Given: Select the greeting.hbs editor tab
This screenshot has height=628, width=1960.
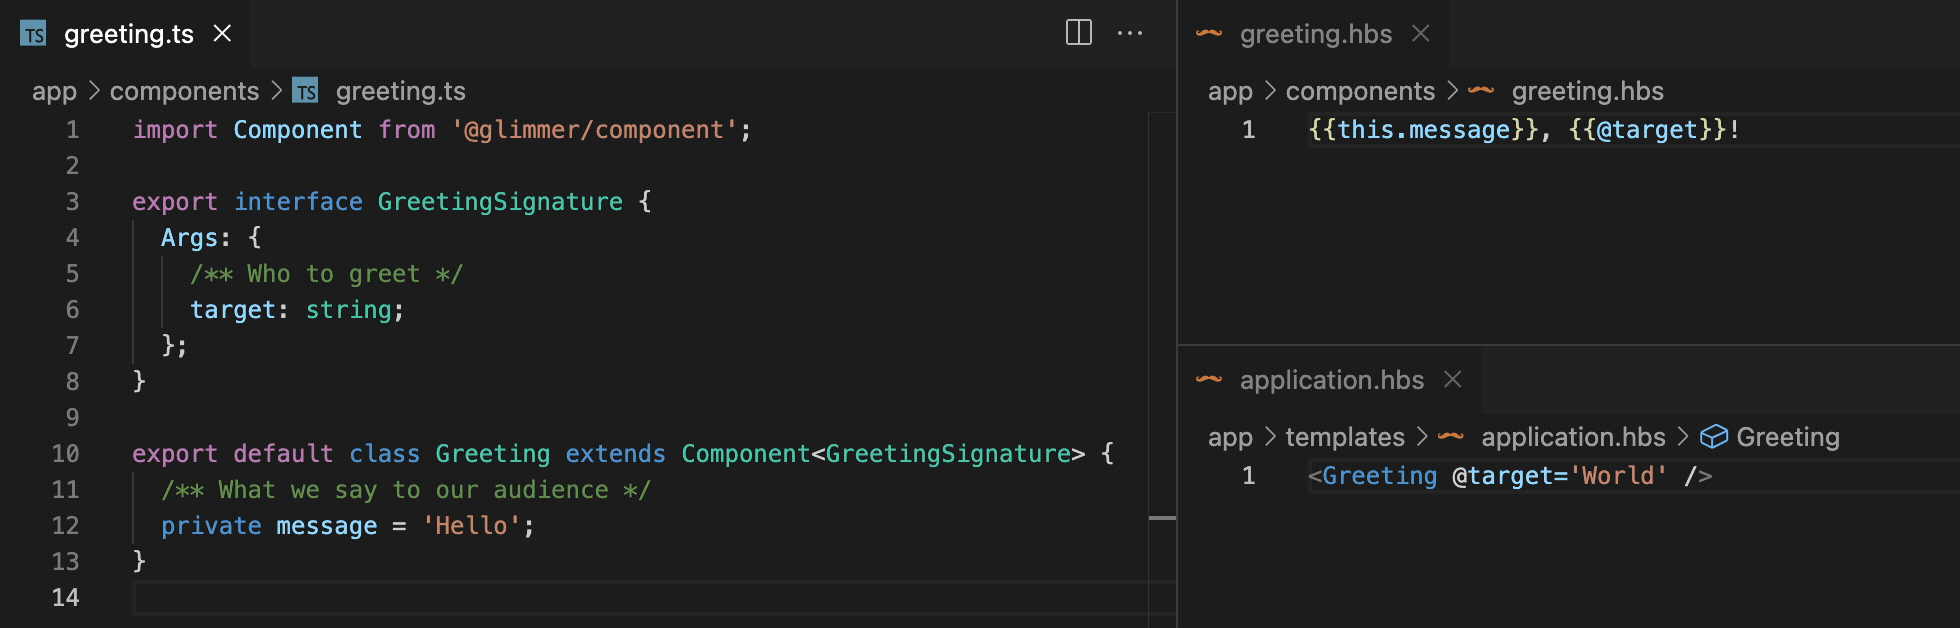Looking at the screenshot, I should click(x=1314, y=34).
